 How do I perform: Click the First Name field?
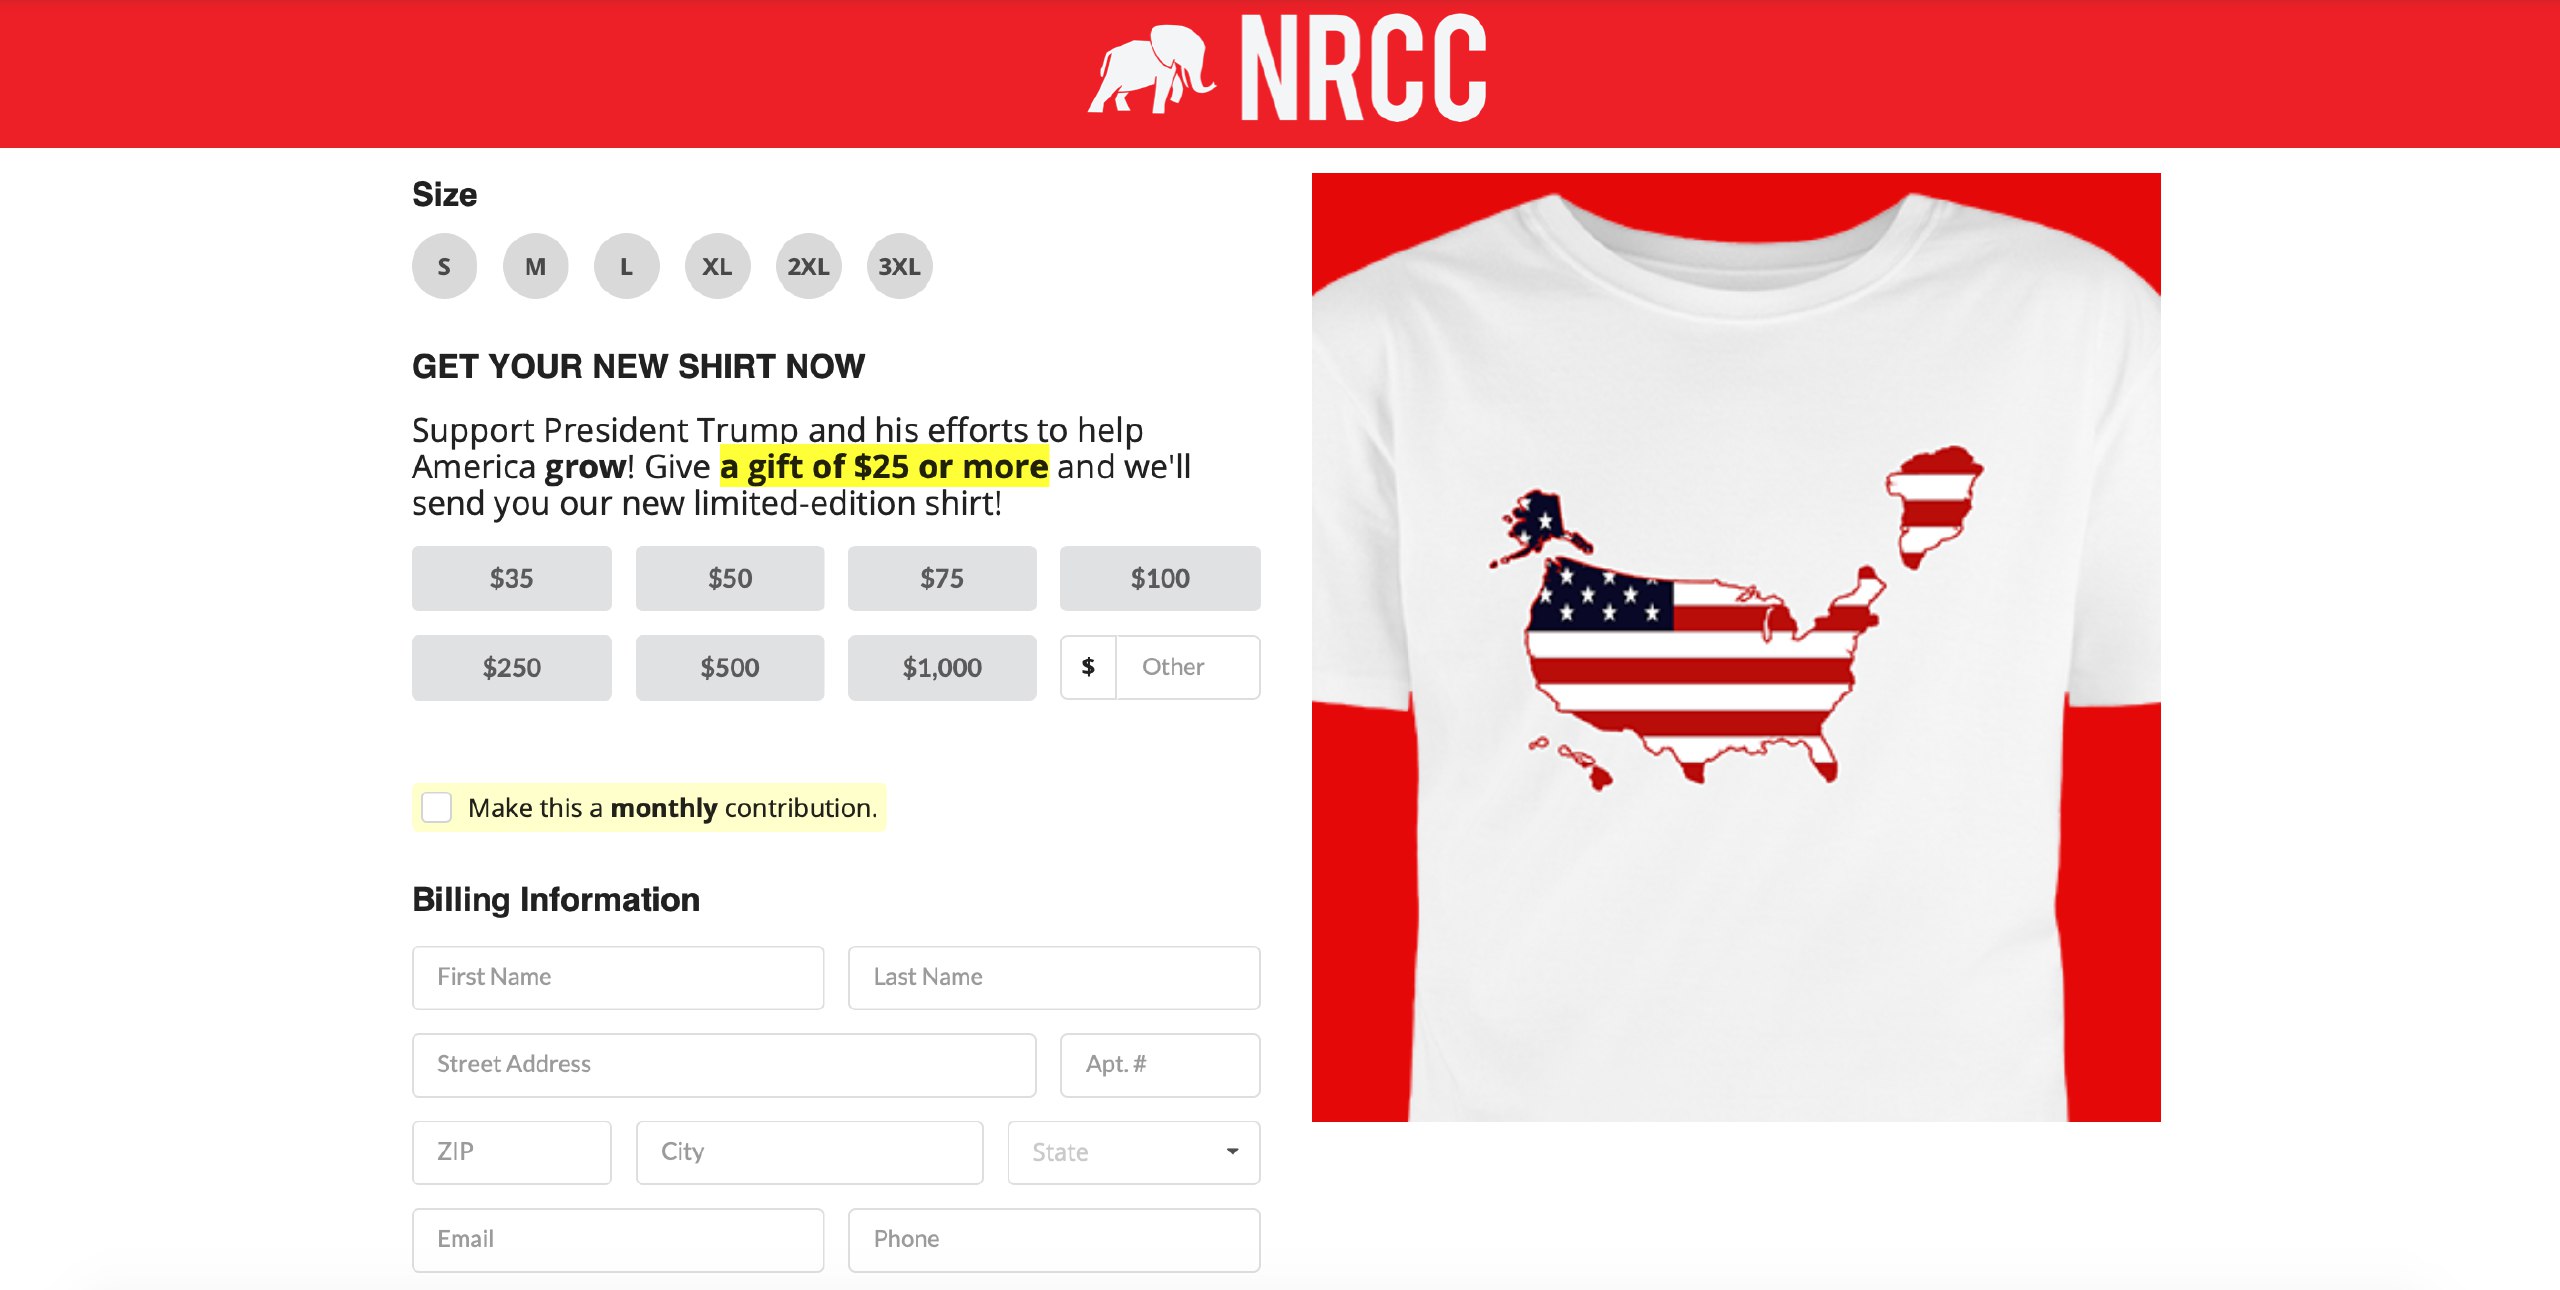point(618,977)
